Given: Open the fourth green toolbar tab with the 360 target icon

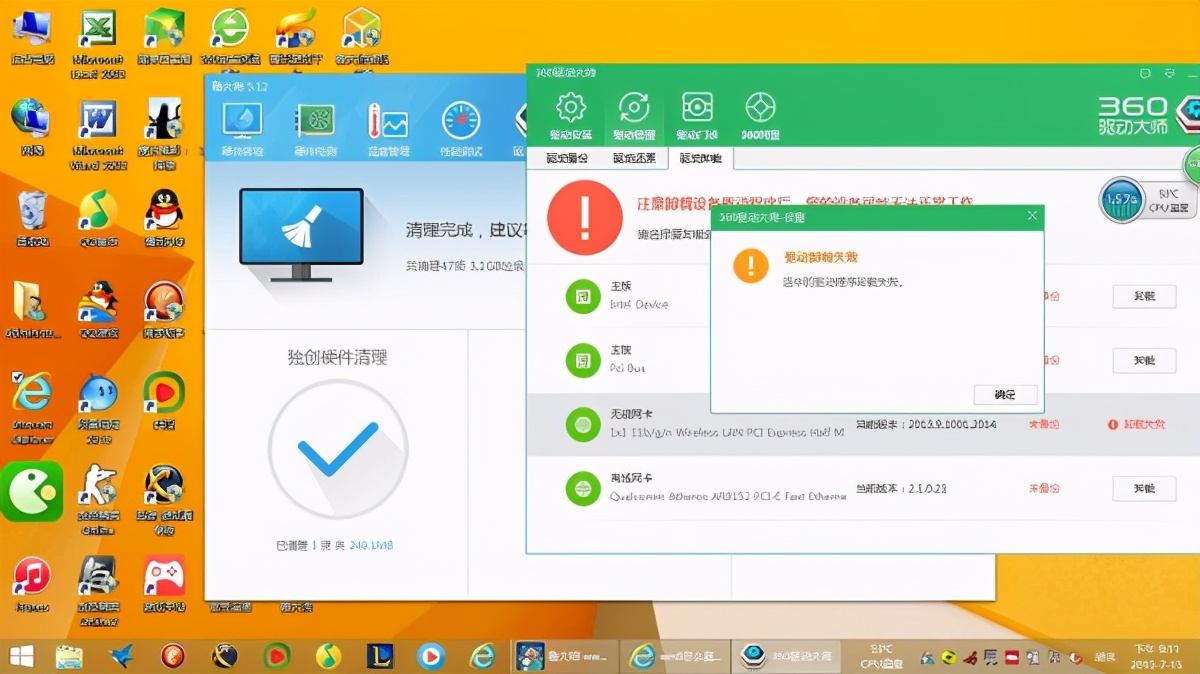Looking at the screenshot, I should pos(761,116).
